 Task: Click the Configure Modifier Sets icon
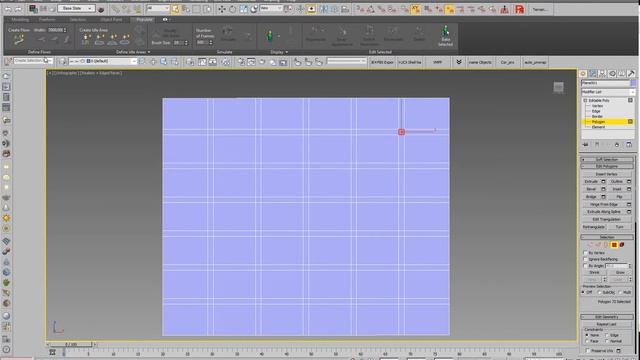point(629,144)
